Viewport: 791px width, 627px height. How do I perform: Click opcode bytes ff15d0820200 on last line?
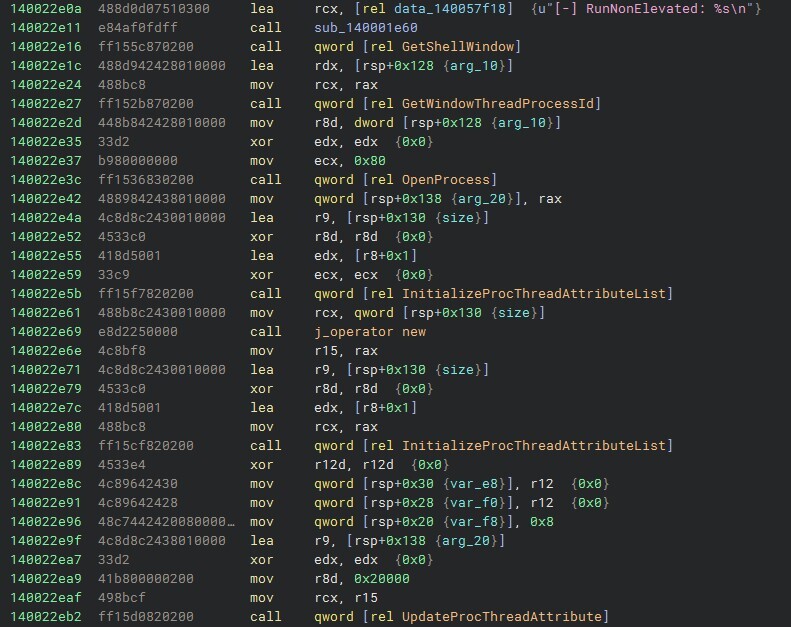146,616
